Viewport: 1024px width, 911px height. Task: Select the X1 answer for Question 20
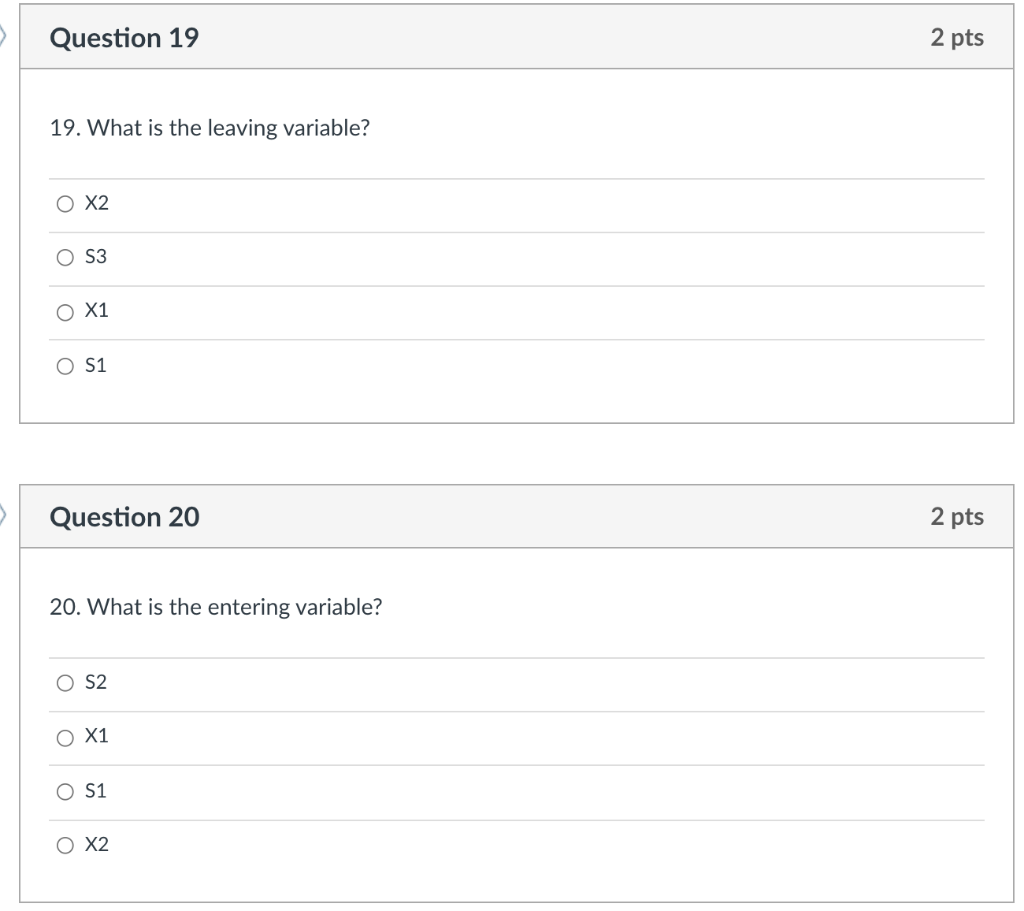click(x=63, y=736)
